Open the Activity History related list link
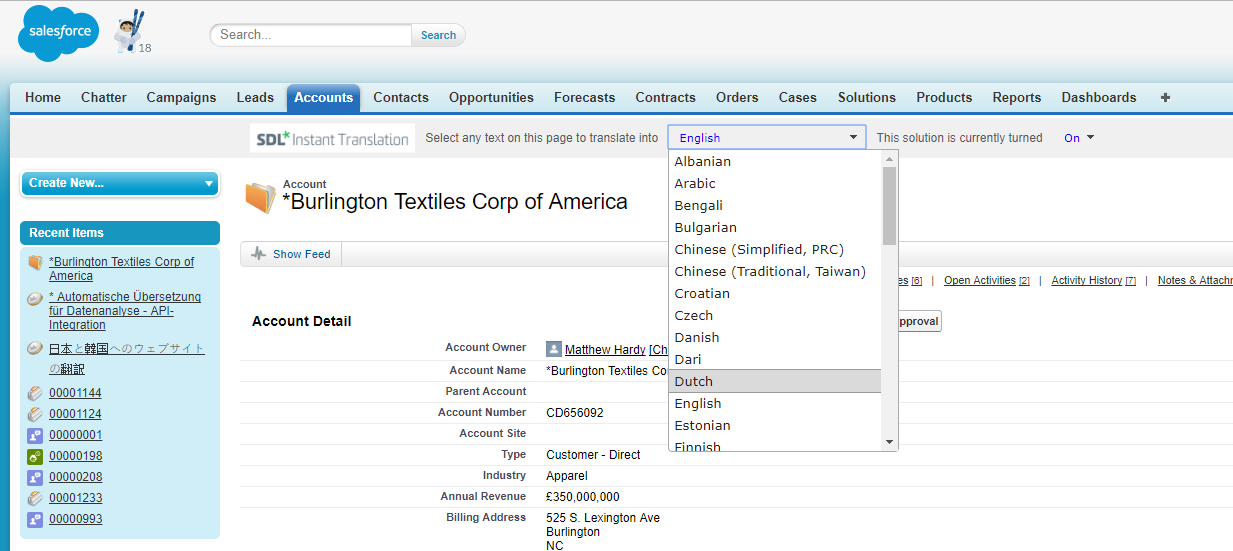The width and height of the screenshot is (1233, 551). point(1093,281)
